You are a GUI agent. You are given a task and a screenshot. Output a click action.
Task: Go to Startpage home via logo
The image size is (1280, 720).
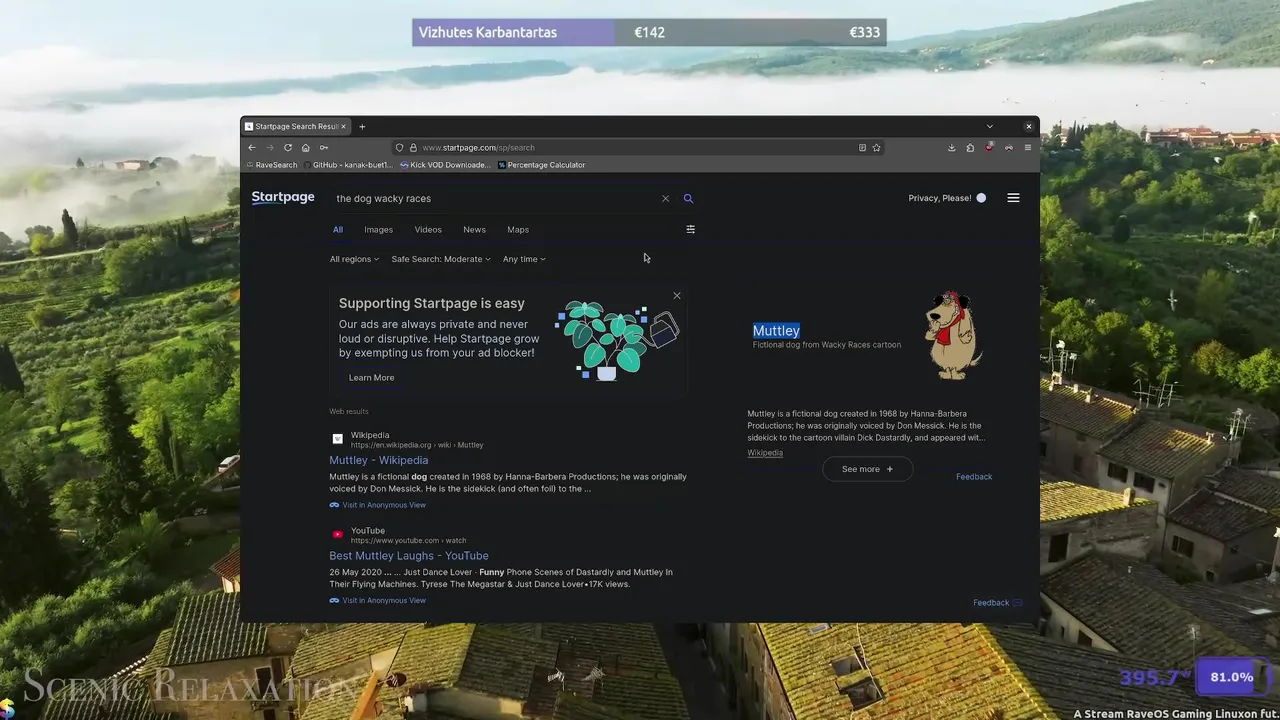pos(283,198)
